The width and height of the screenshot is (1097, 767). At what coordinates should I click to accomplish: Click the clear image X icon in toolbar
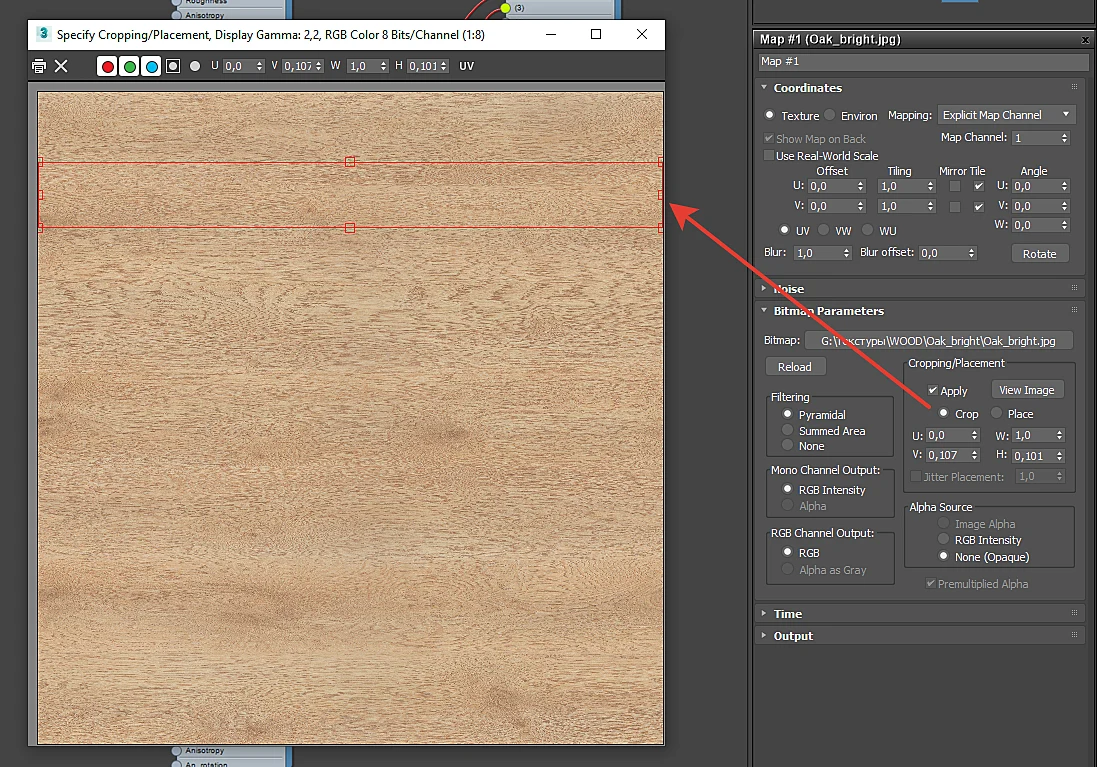62,66
